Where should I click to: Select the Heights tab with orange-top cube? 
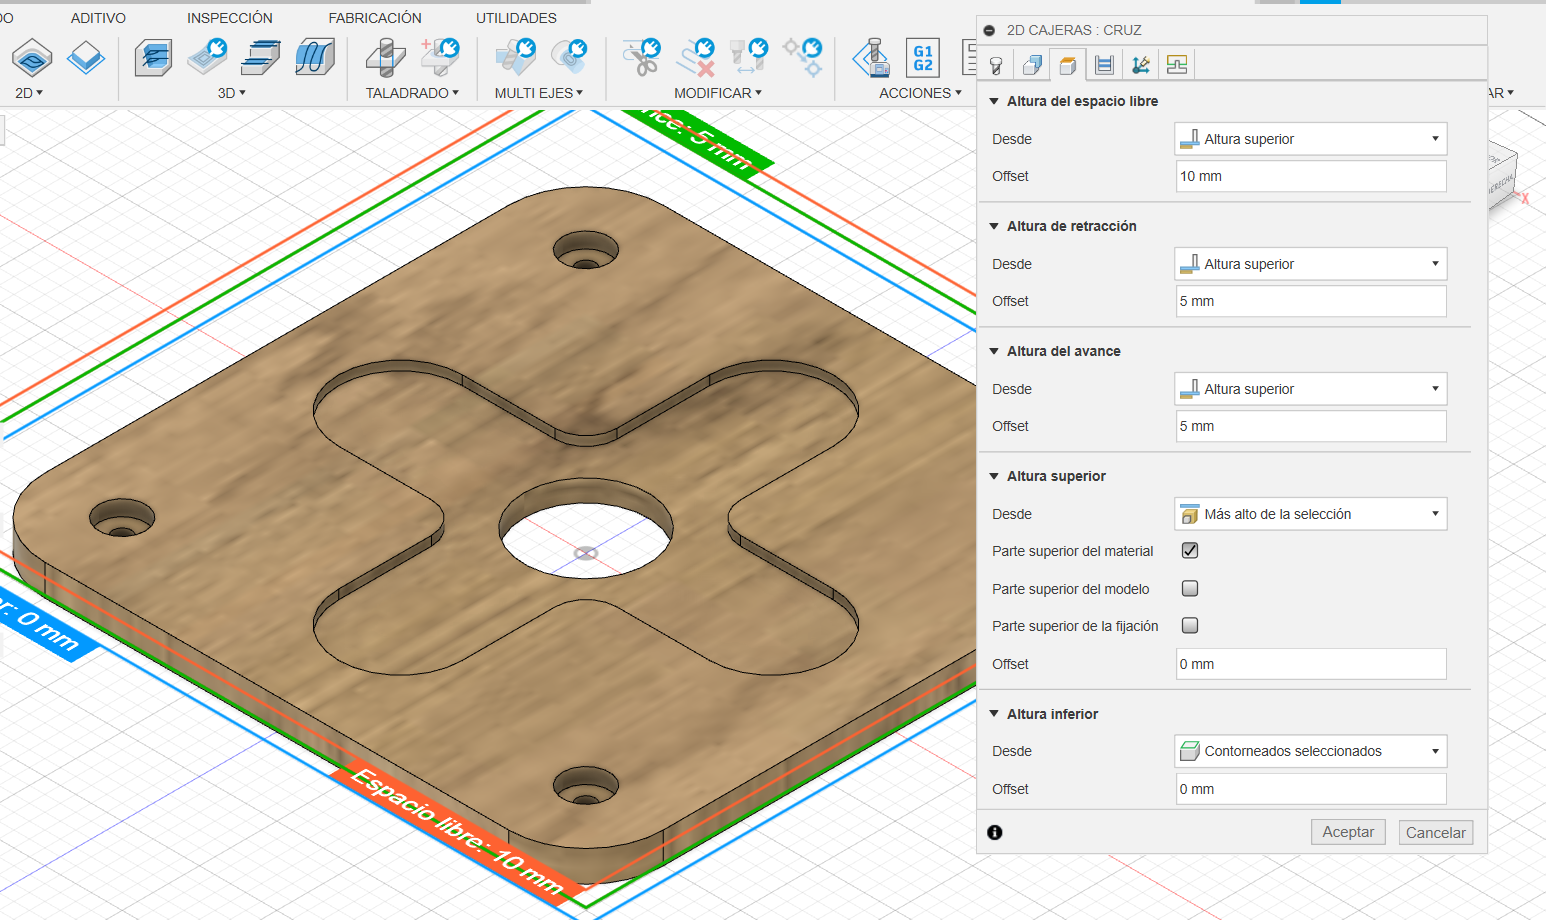[1068, 65]
